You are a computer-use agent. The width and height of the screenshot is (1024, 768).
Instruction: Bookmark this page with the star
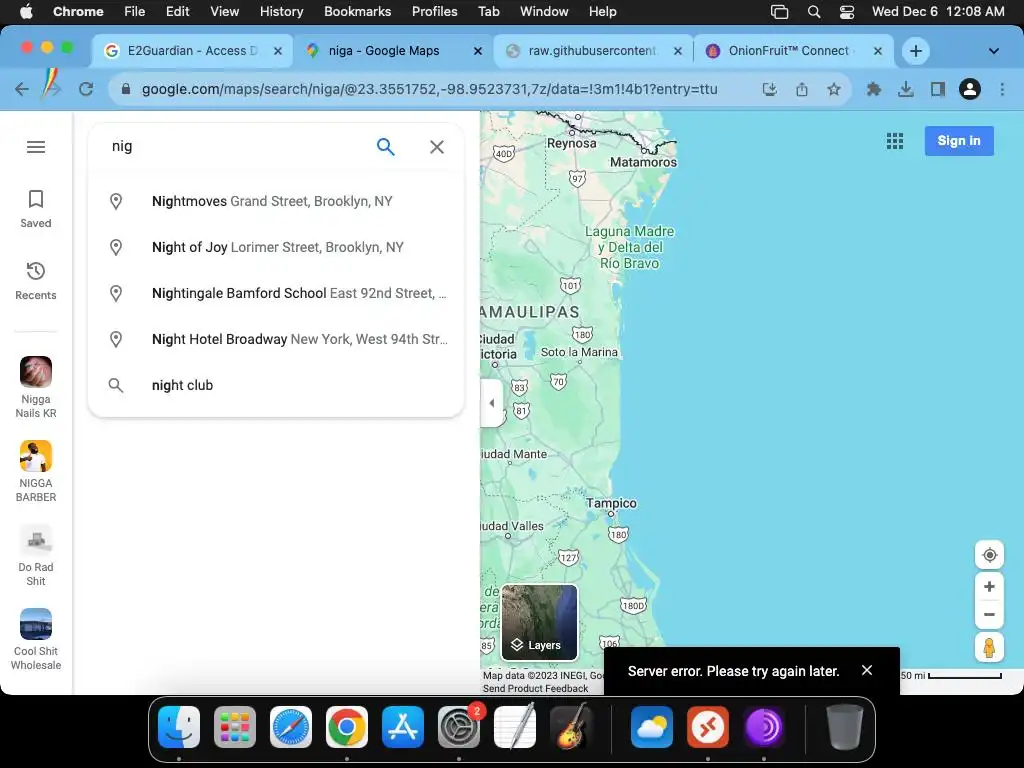click(x=834, y=89)
